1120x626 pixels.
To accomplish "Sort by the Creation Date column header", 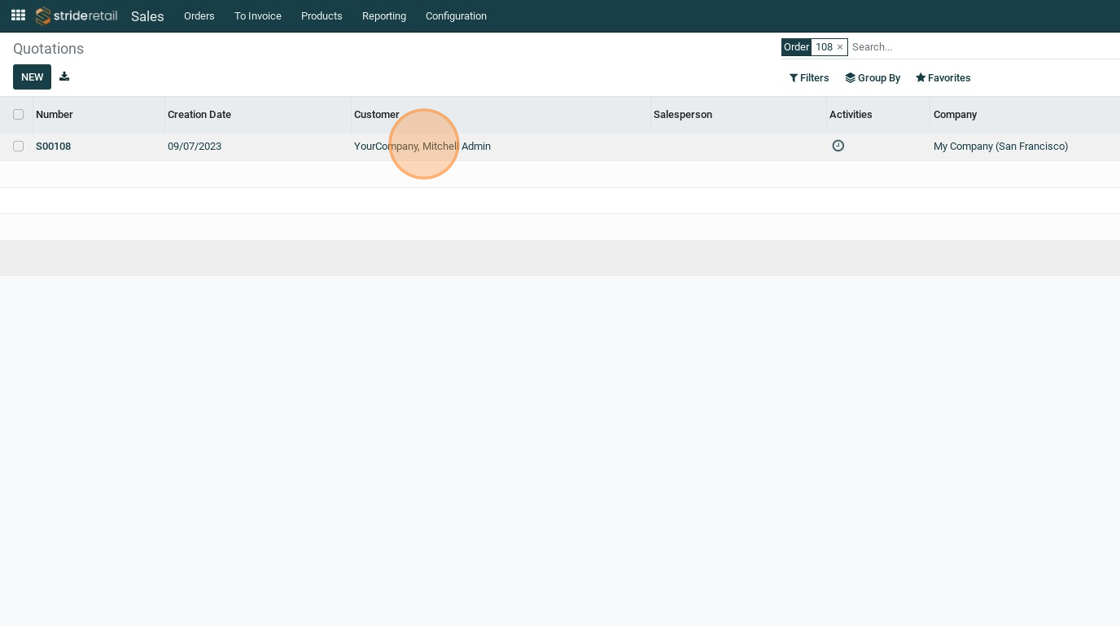I will point(199,114).
